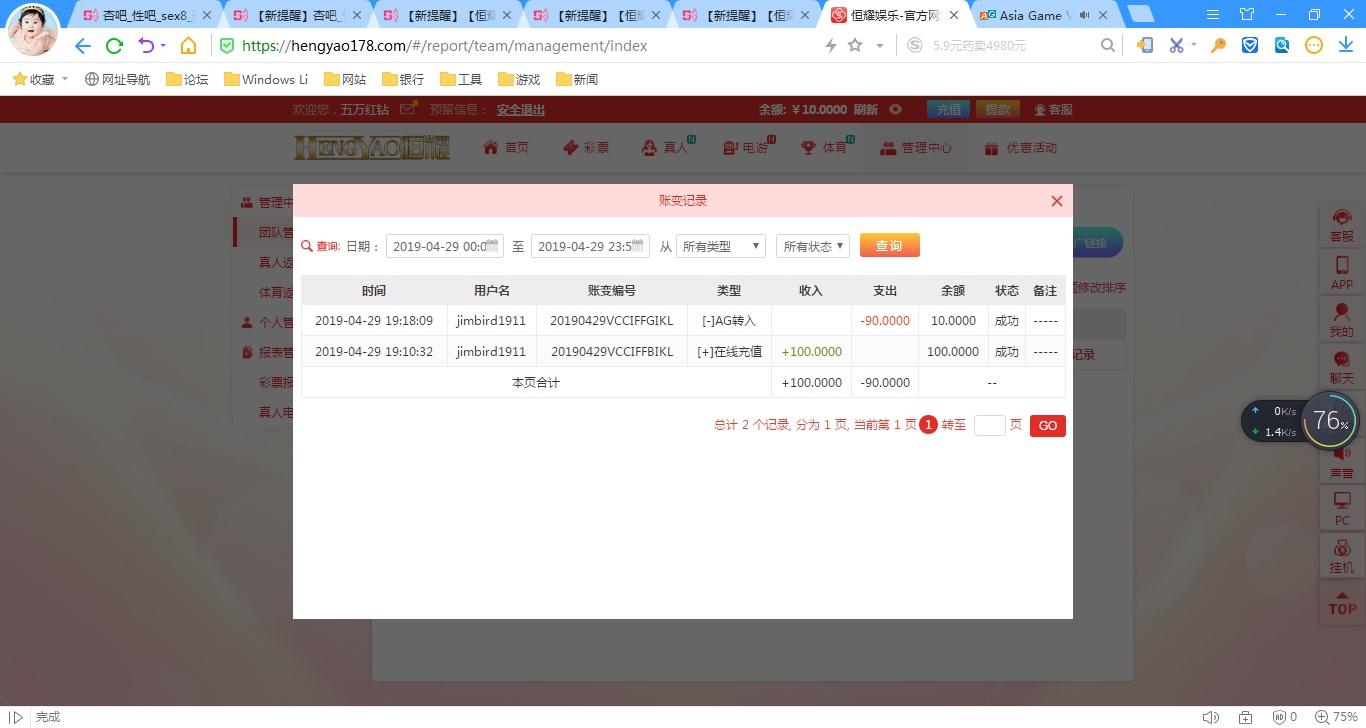Click the start date field 2019-04-29 00:0
Image resolution: width=1366 pixels, height=728 pixels.
[445, 246]
